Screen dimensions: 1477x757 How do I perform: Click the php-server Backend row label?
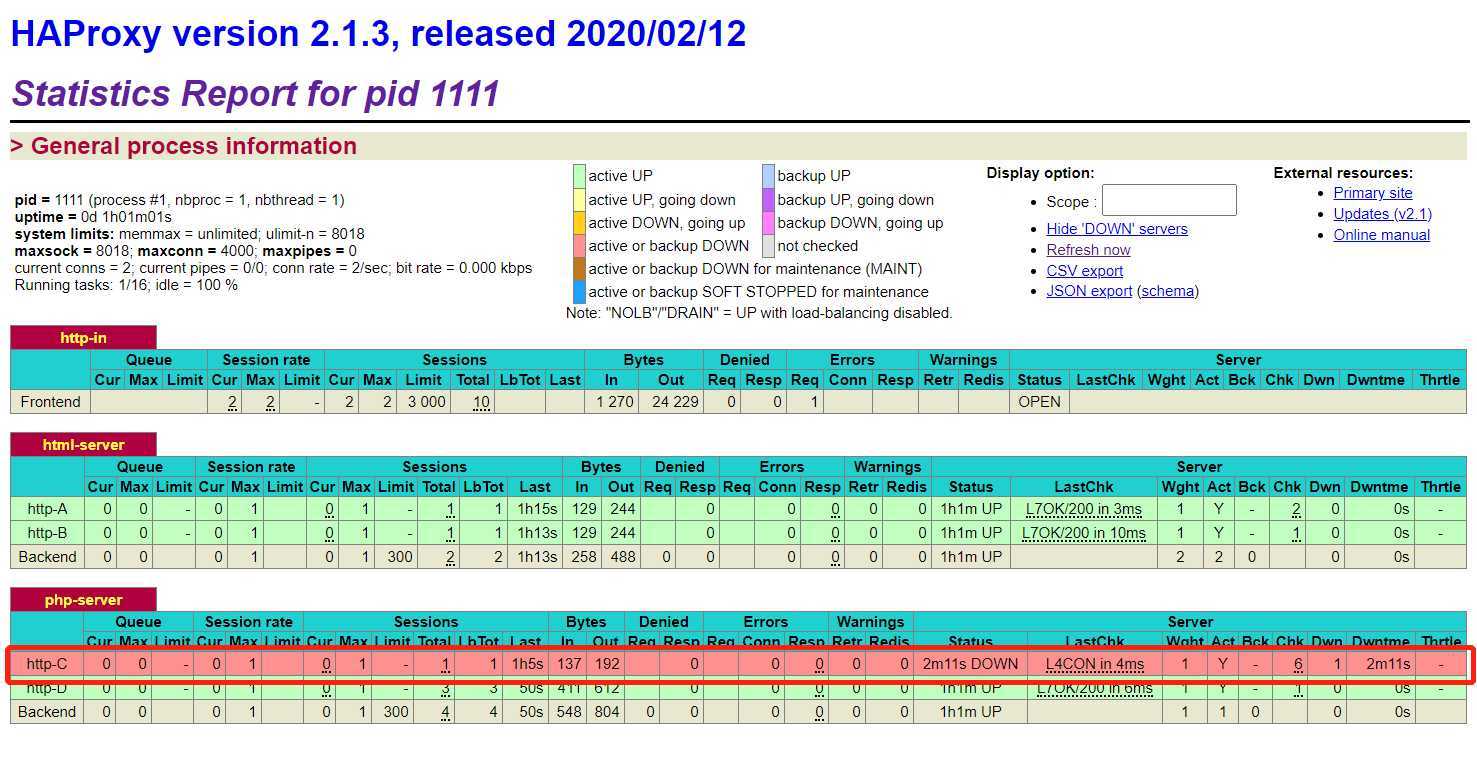(47, 712)
